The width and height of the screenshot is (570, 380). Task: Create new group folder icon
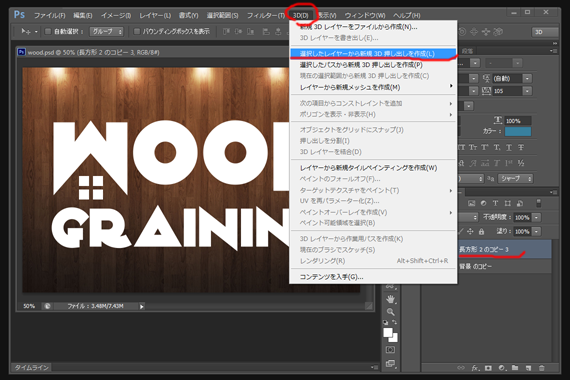(x=515, y=368)
